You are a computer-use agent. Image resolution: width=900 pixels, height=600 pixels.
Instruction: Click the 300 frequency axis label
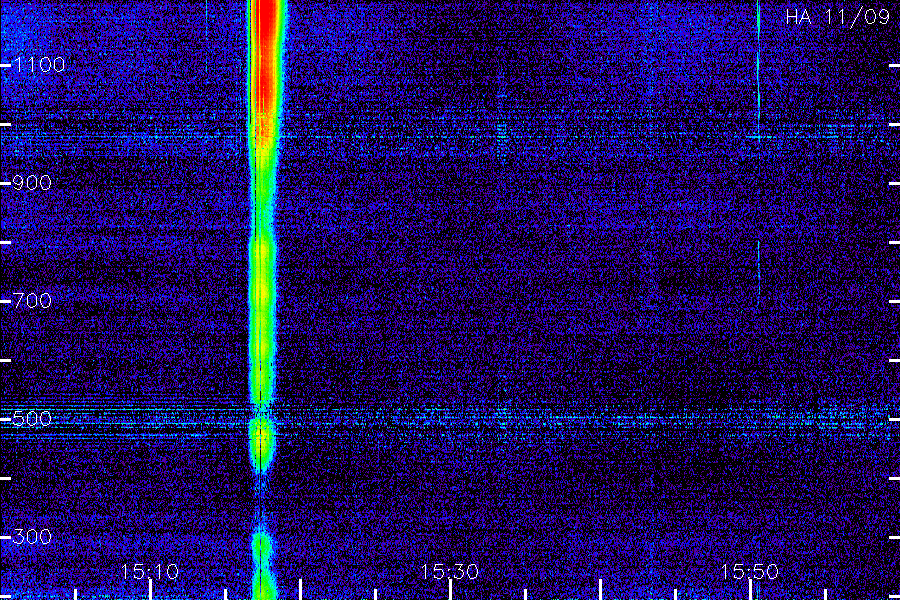(x=32, y=537)
